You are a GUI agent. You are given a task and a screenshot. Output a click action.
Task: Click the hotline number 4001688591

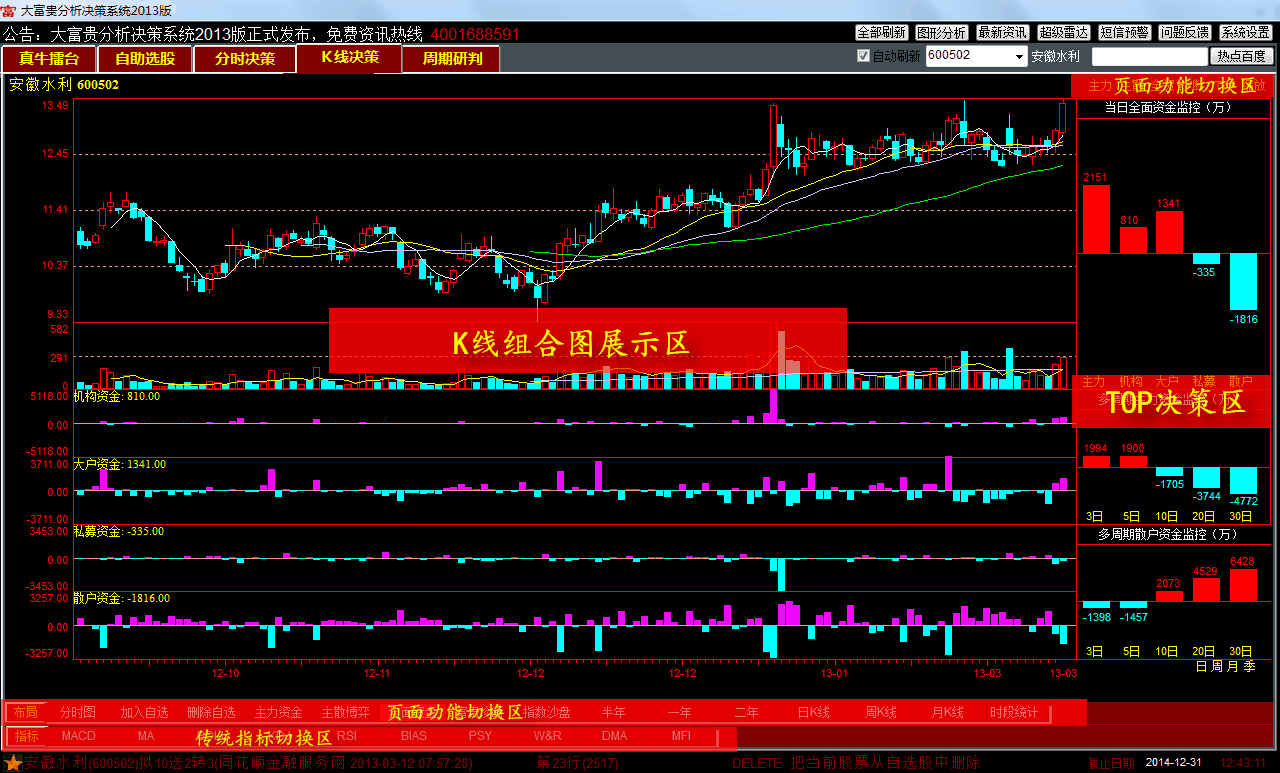476,34
